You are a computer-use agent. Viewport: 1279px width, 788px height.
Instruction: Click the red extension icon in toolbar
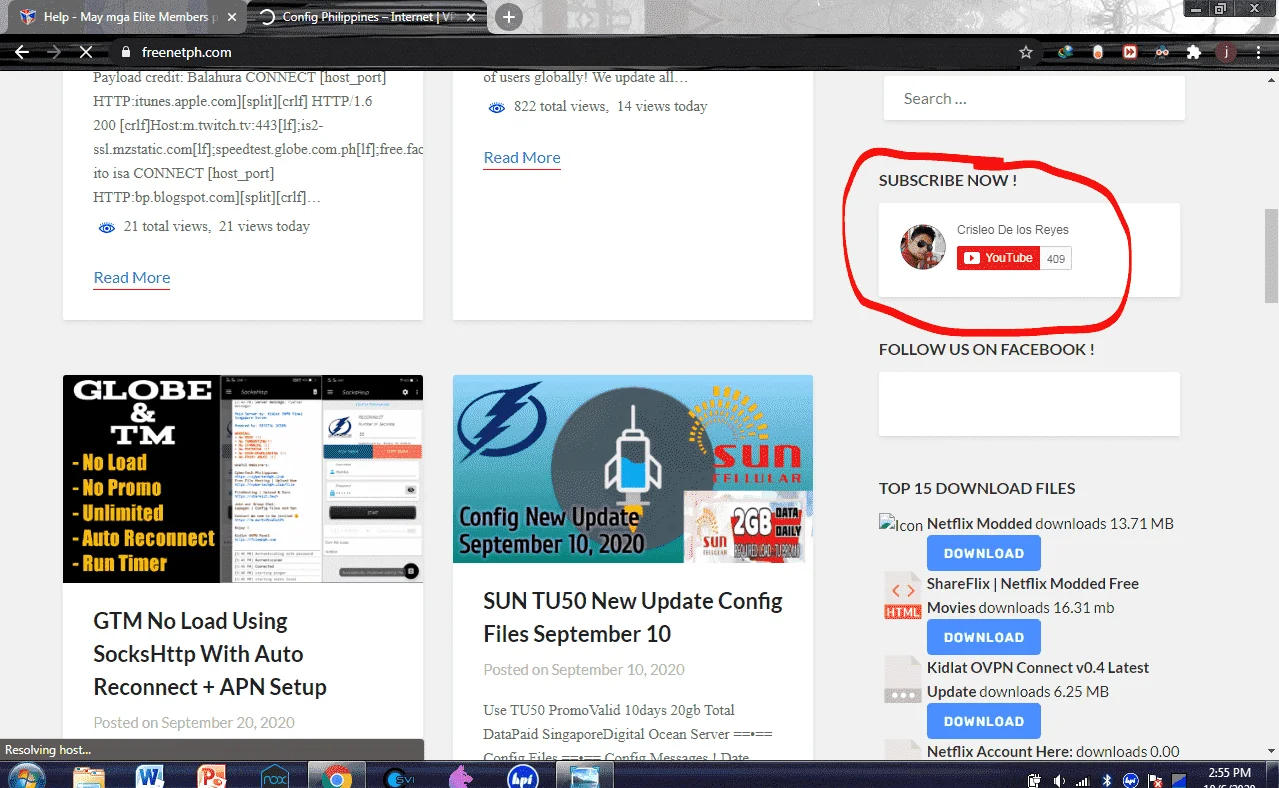(1130, 52)
